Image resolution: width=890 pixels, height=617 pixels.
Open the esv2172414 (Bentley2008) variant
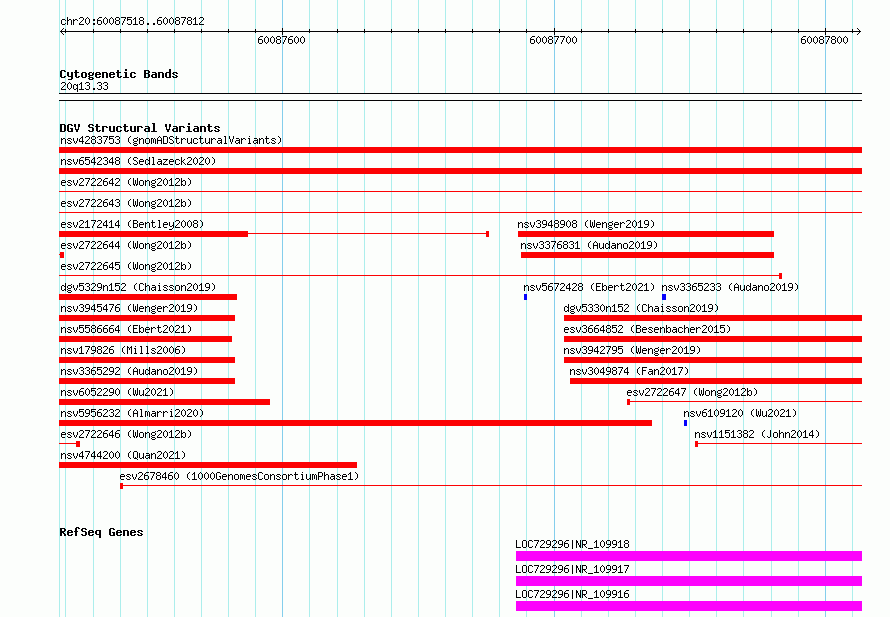click(x=132, y=224)
